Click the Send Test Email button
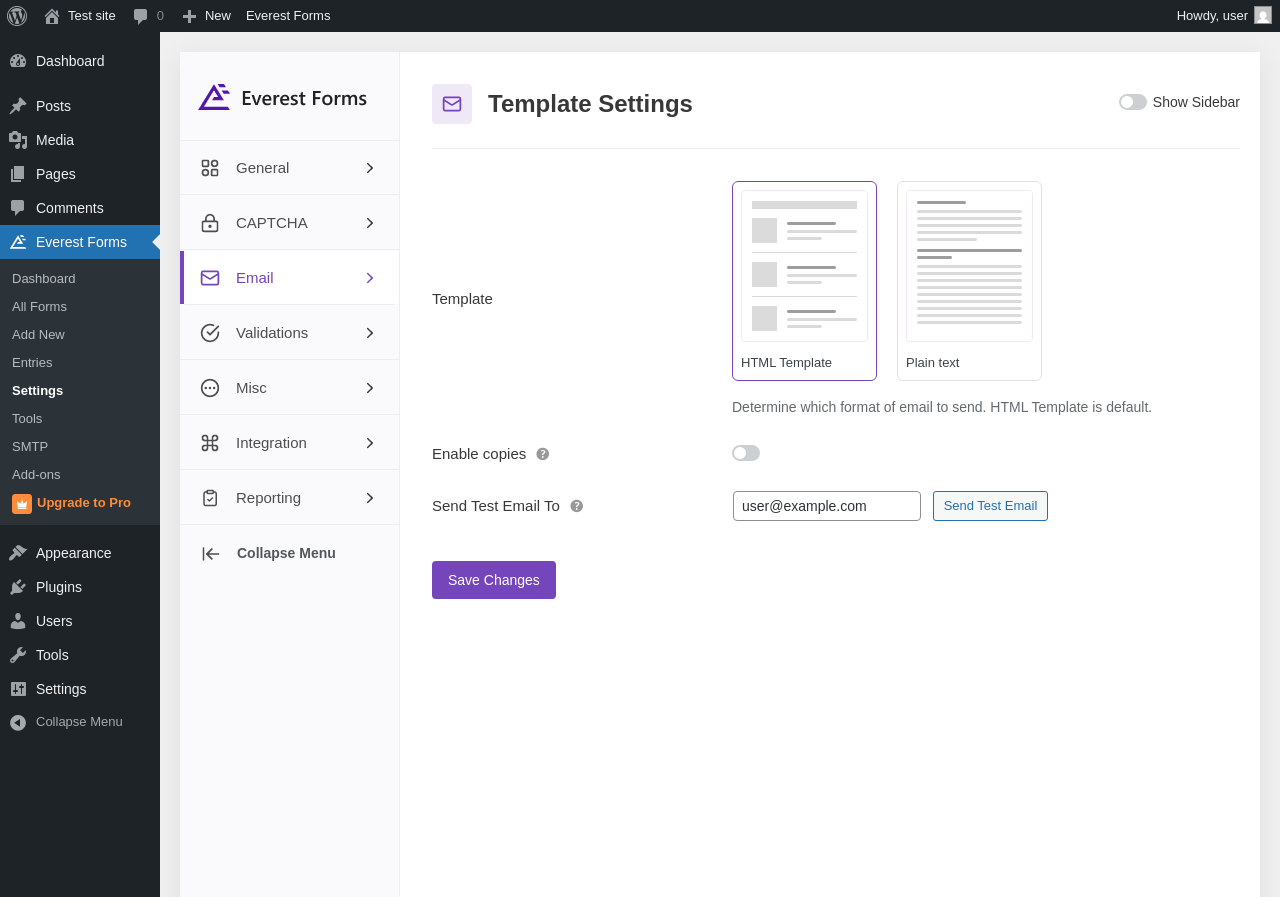 coord(990,506)
